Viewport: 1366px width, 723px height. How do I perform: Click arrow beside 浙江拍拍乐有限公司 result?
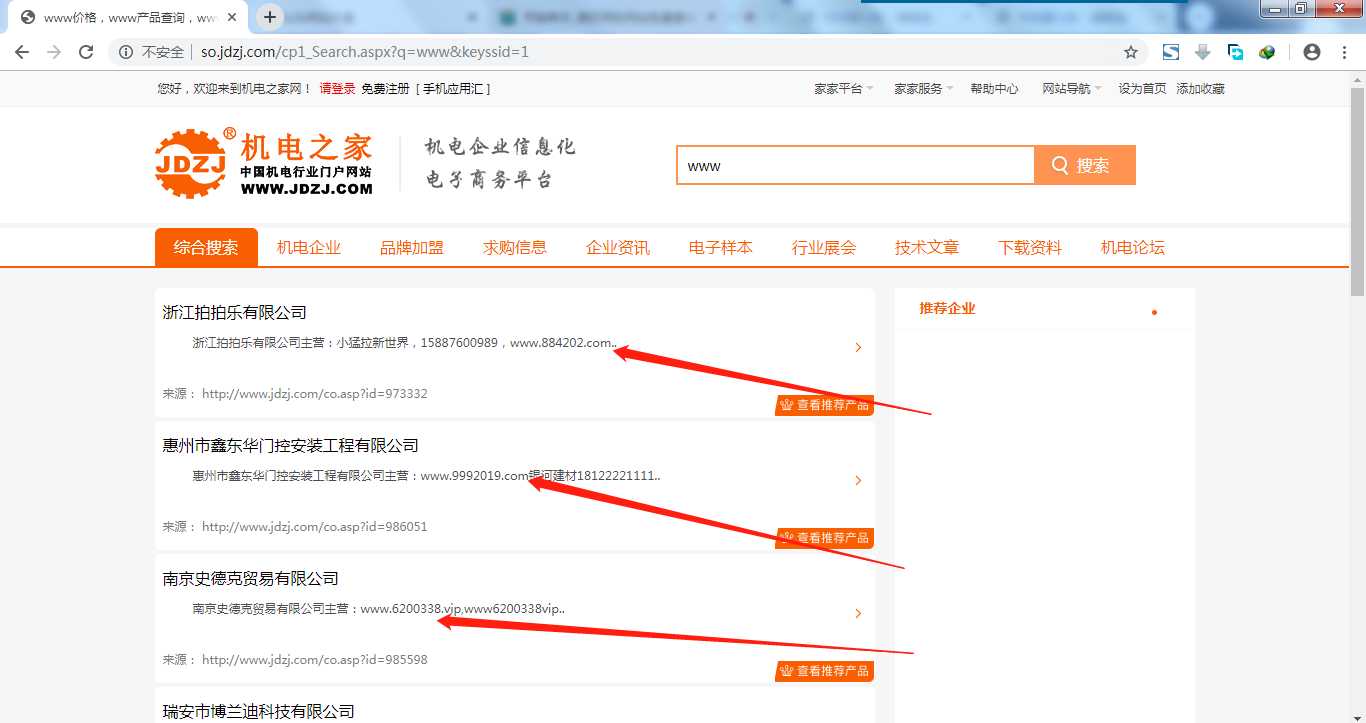(x=858, y=348)
